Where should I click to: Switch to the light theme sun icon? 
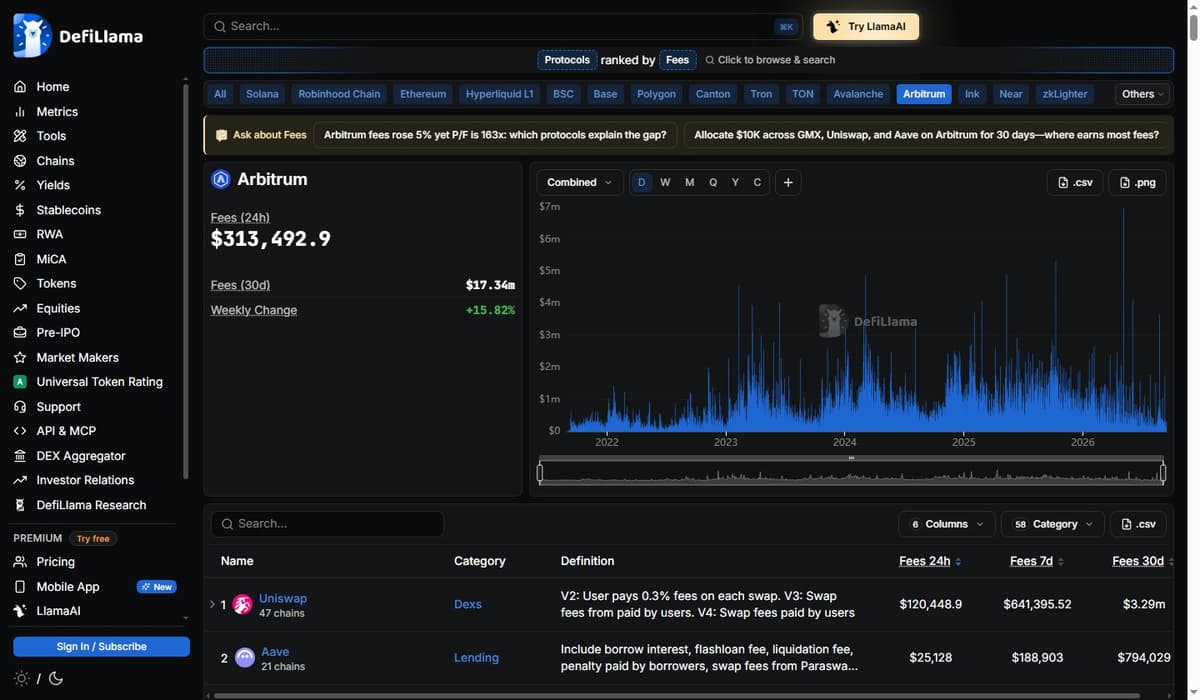click(x=21, y=678)
